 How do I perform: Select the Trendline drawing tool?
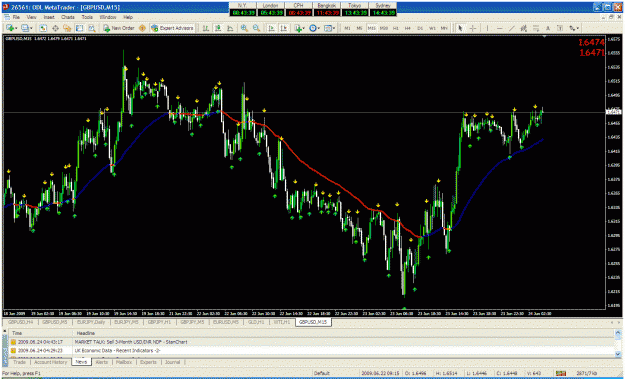511,28
